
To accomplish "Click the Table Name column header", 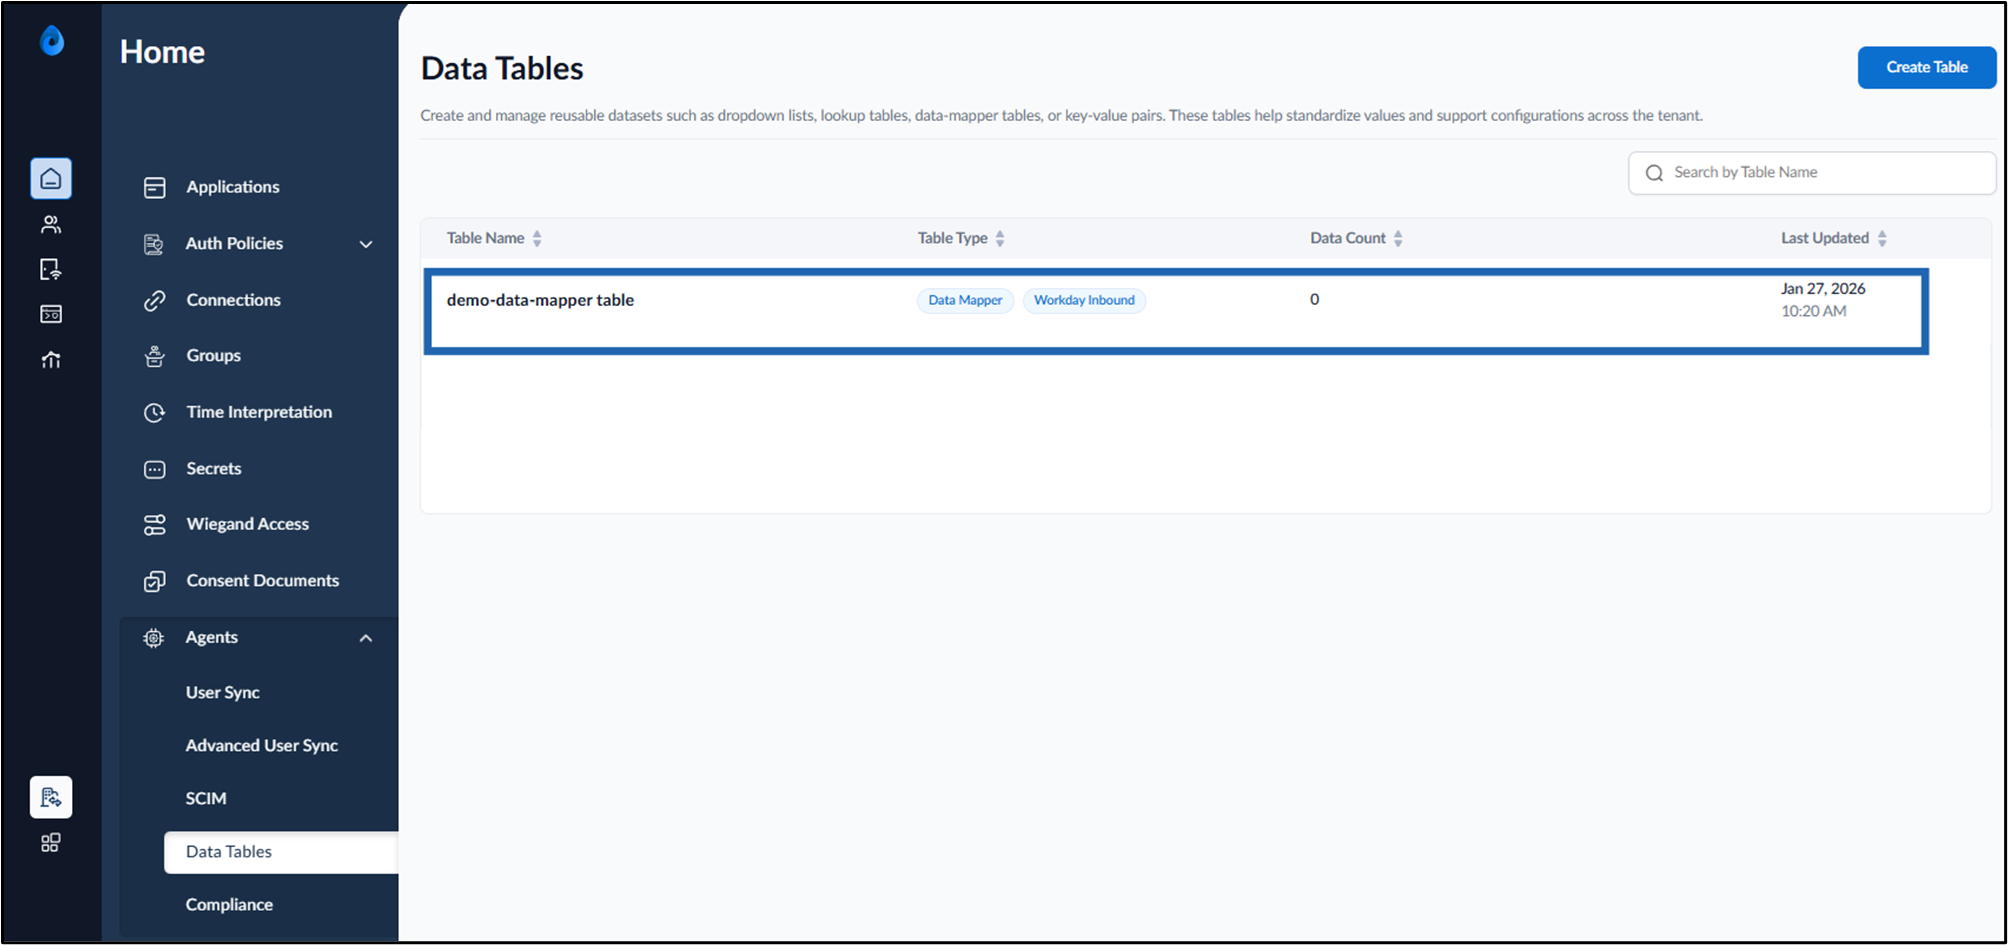I will 485,238.
